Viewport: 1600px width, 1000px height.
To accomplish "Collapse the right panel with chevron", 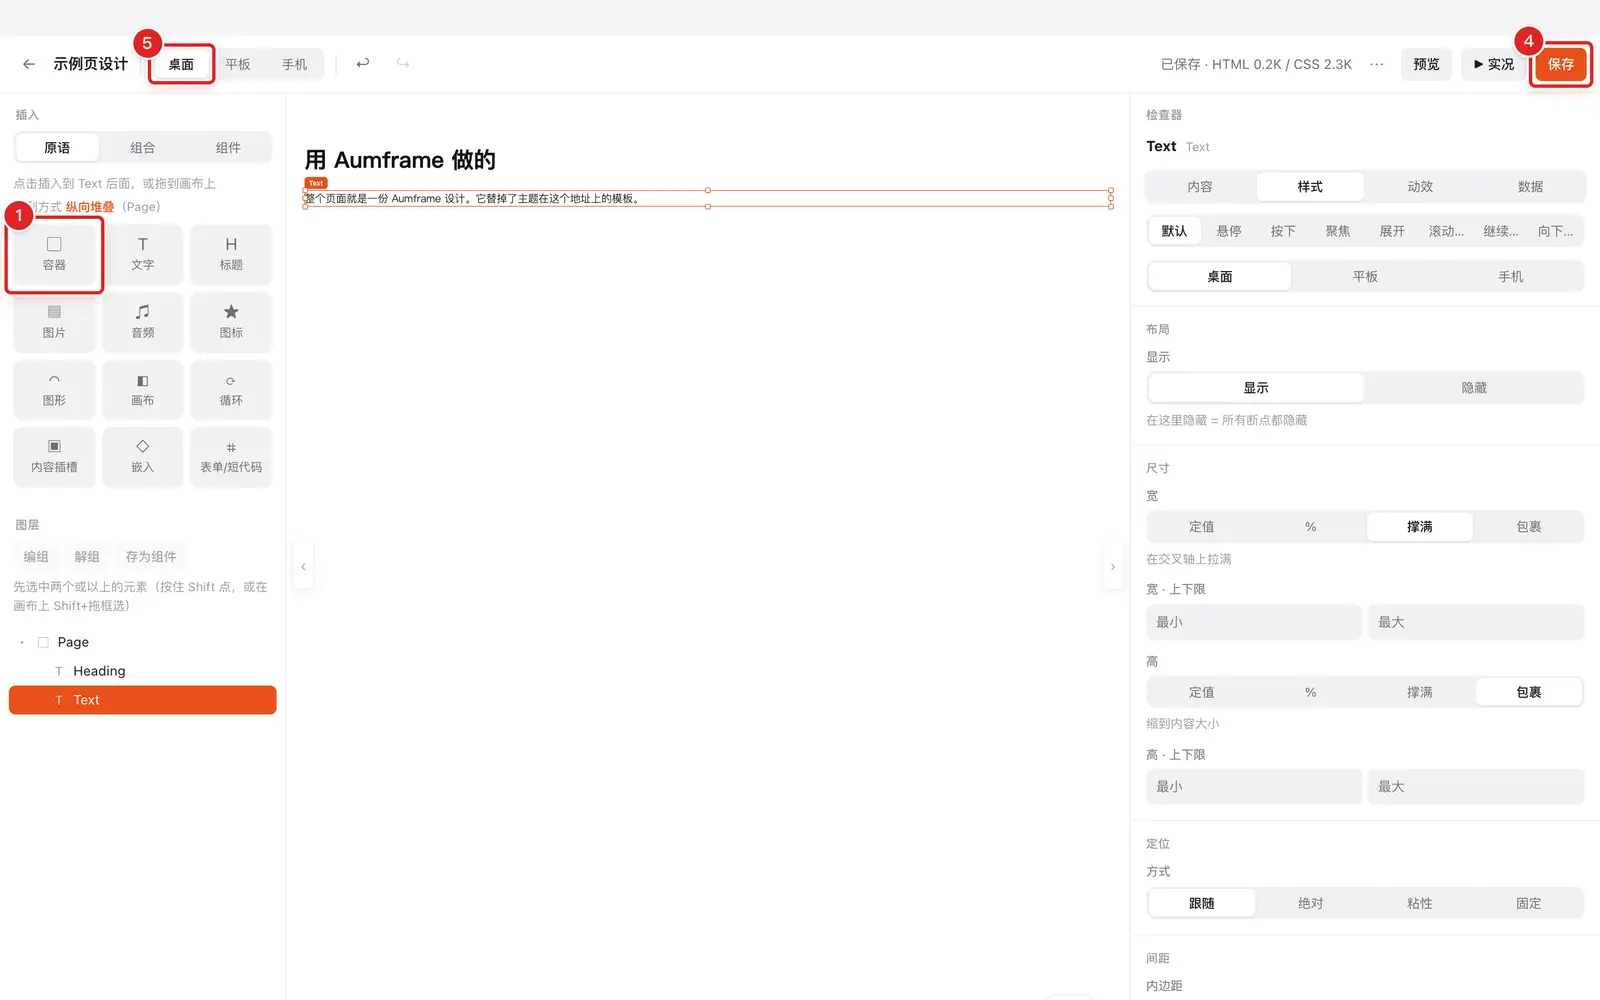I will click(x=1112, y=567).
